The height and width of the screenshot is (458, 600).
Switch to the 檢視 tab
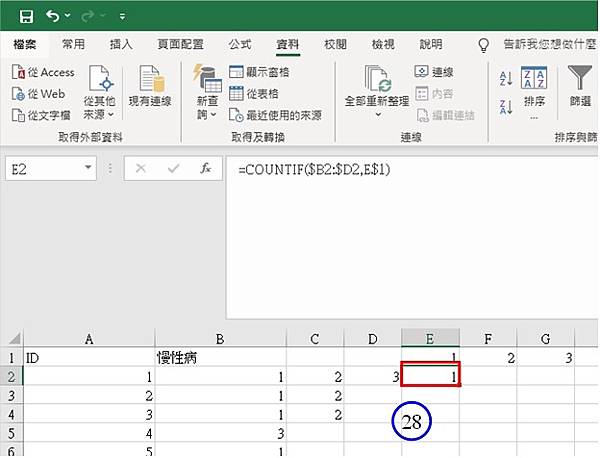(383, 44)
